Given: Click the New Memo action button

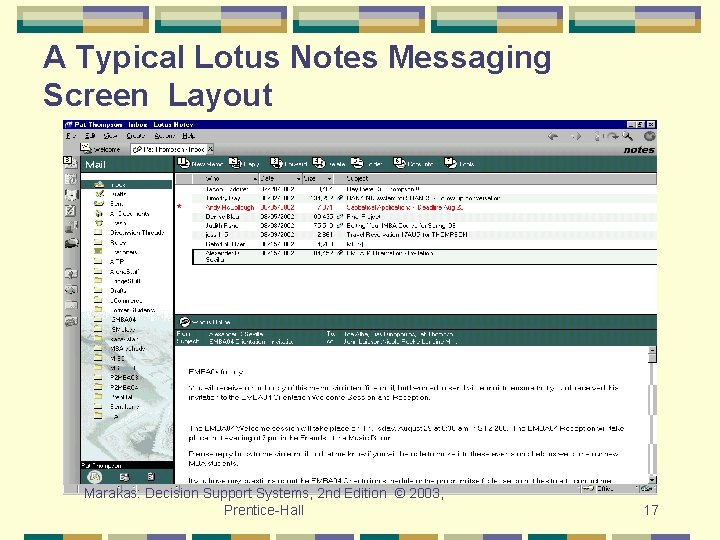Looking at the screenshot, I should (200, 163).
